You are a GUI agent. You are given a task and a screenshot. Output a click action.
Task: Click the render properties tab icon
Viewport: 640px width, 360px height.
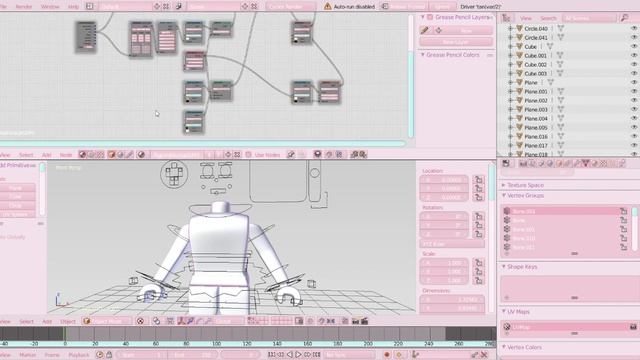point(523,164)
